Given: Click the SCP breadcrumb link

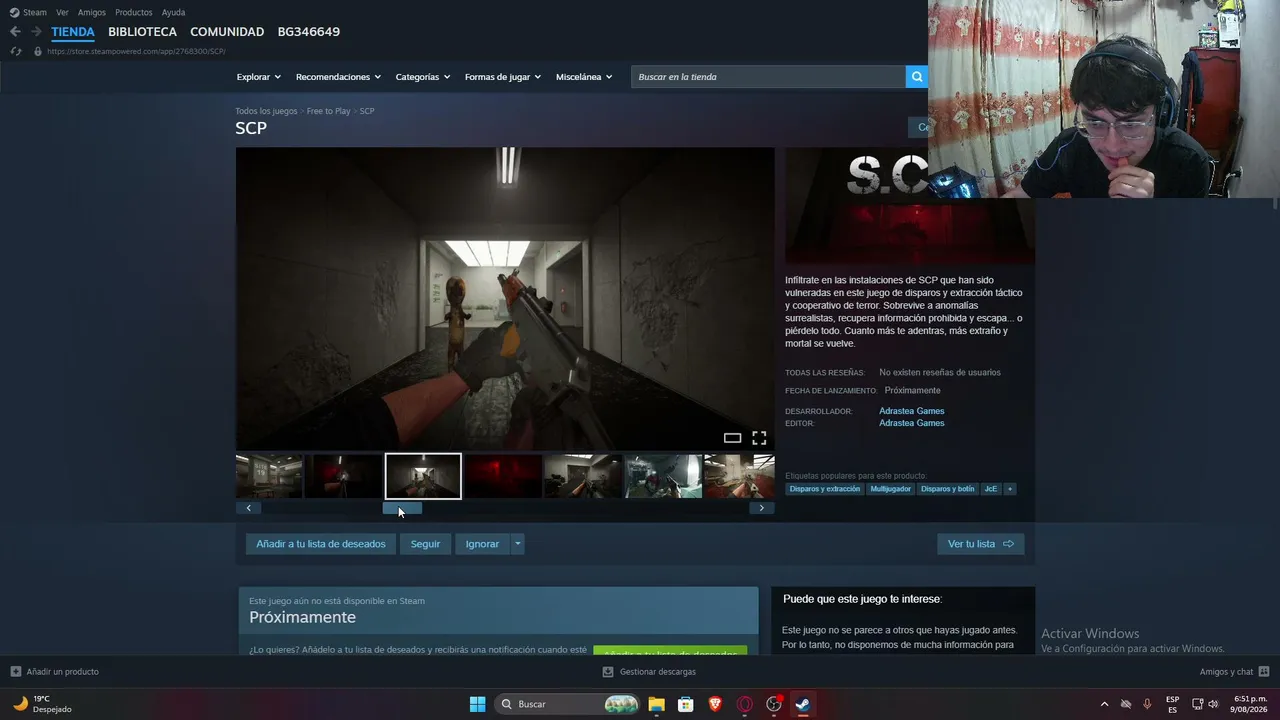Looking at the screenshot, I should pyautogui.click(x=367, y=111).
